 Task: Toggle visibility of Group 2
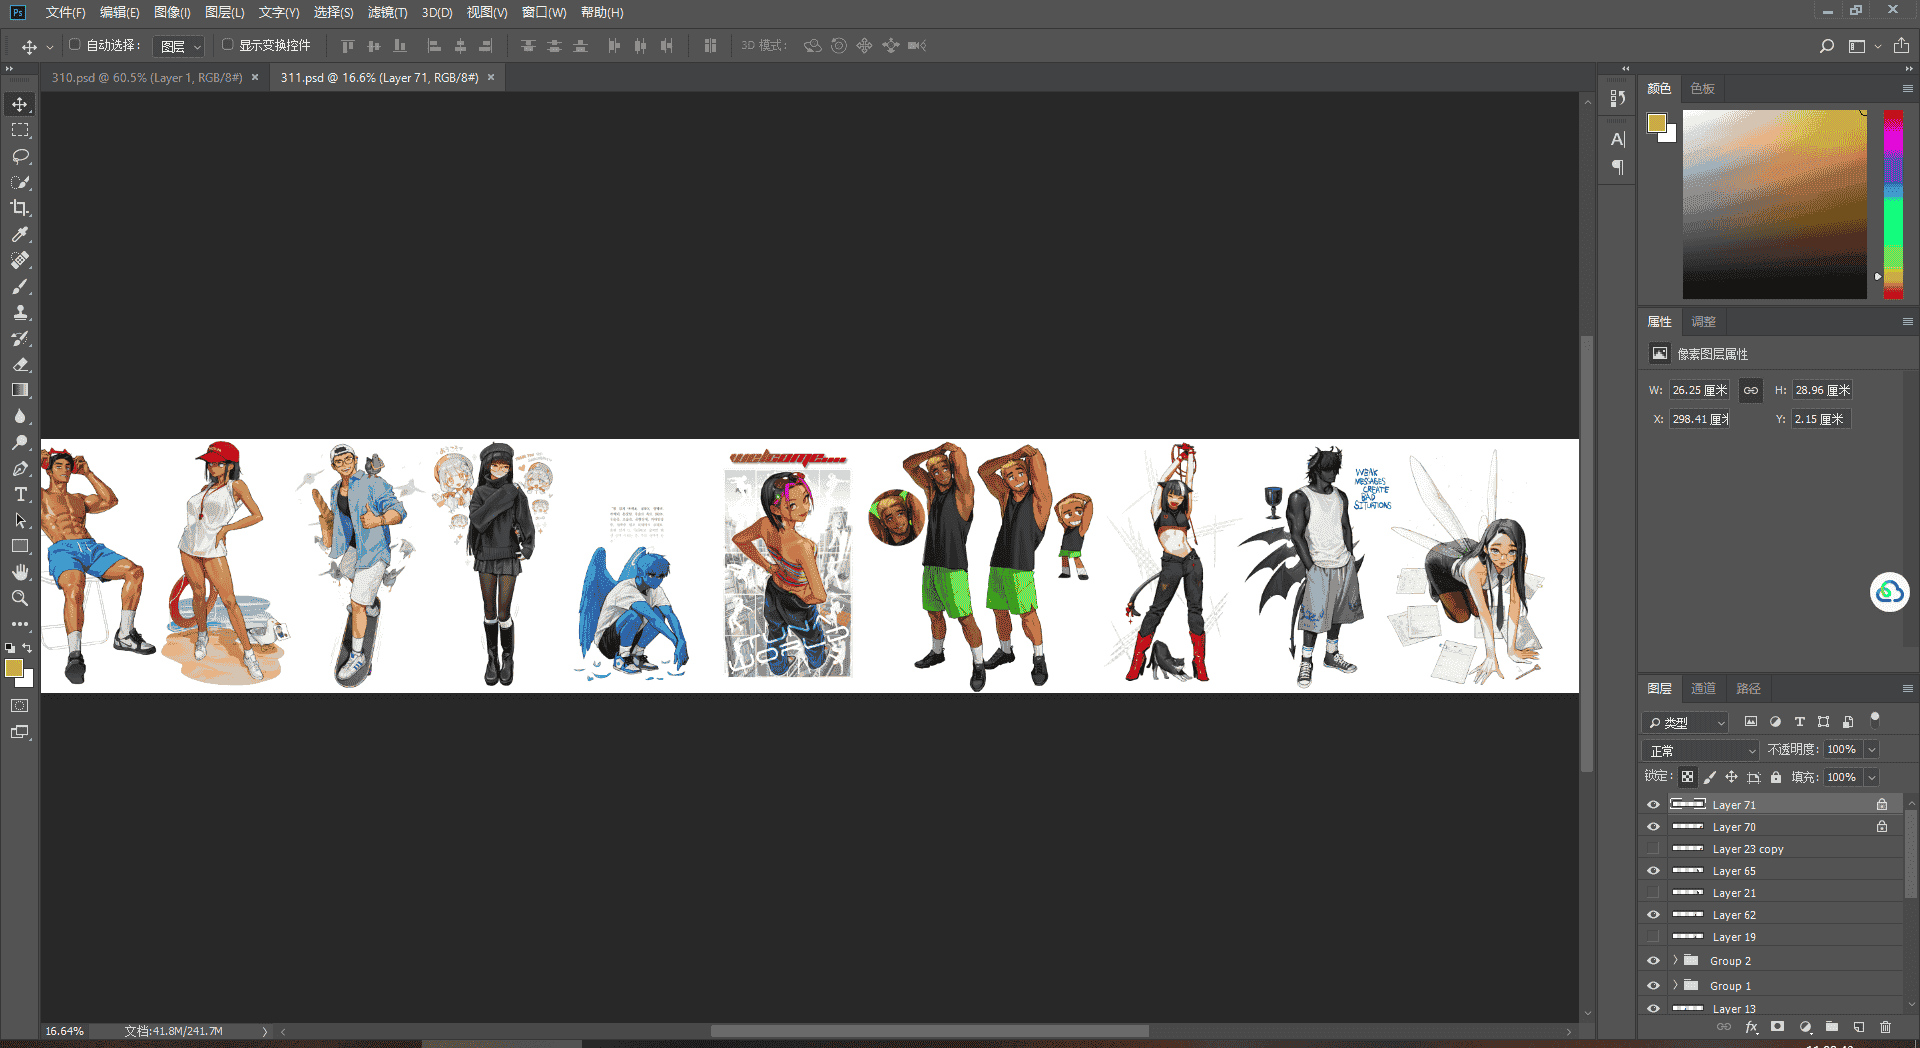tap(1653, 961)
